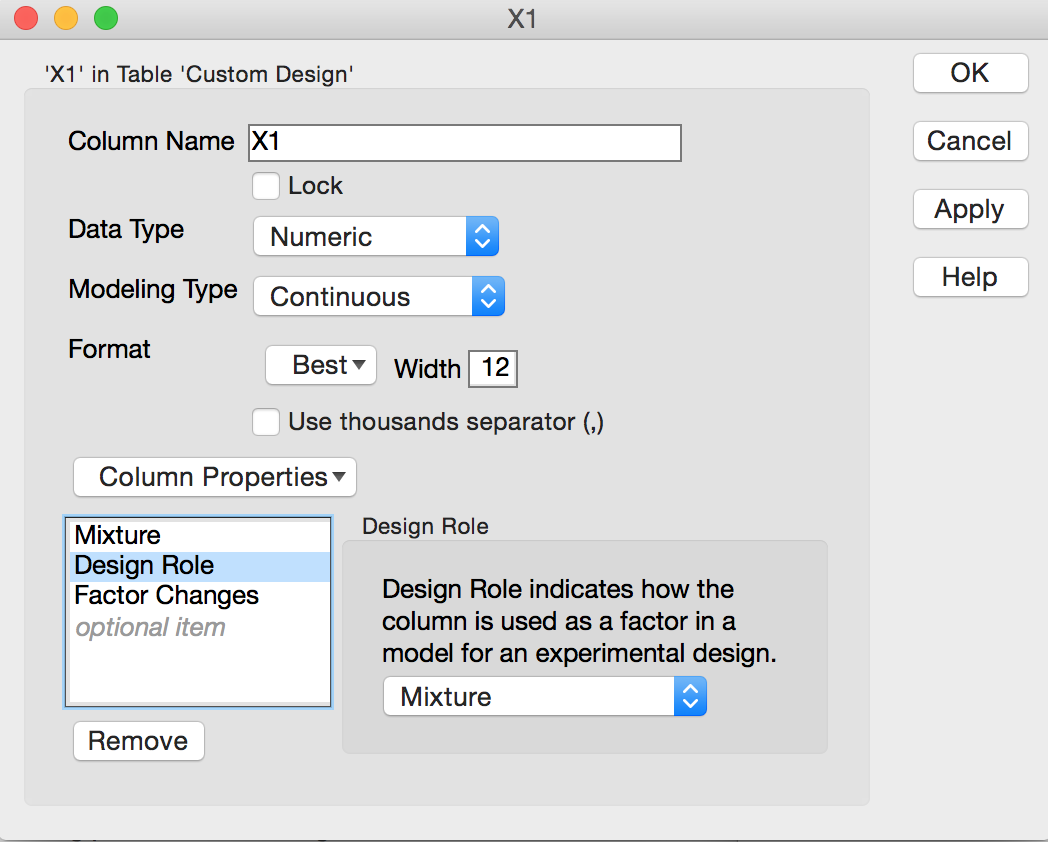
Task: Open the Format "Best" dropdown
Action: pyautogui.click(x=320, y=365)
